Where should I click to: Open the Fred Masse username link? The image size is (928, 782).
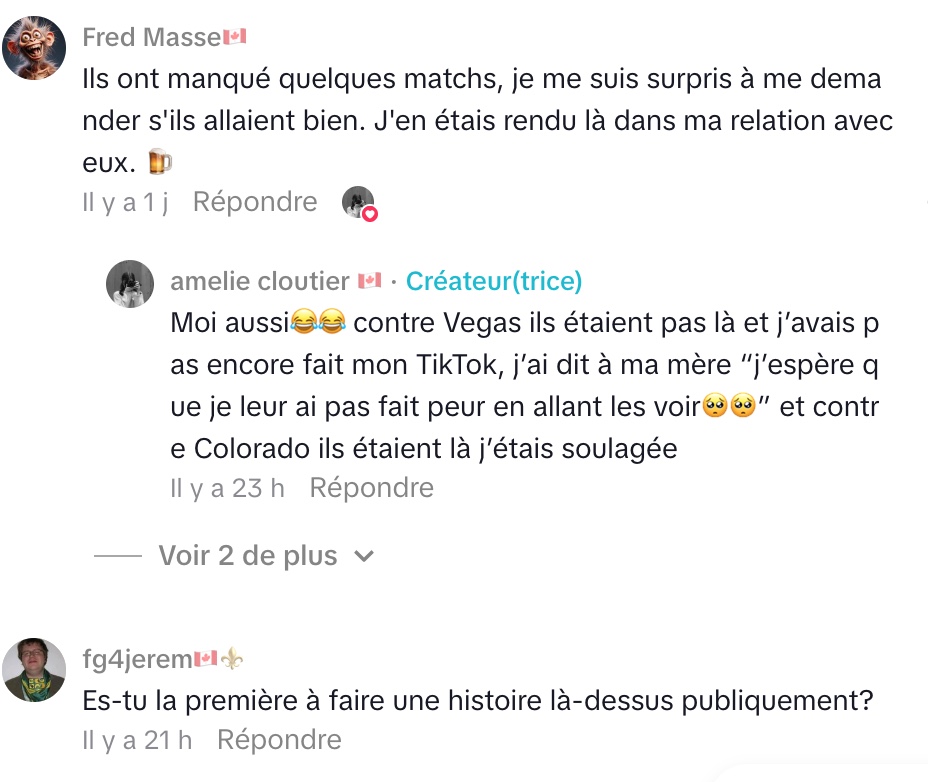[151, 38]
